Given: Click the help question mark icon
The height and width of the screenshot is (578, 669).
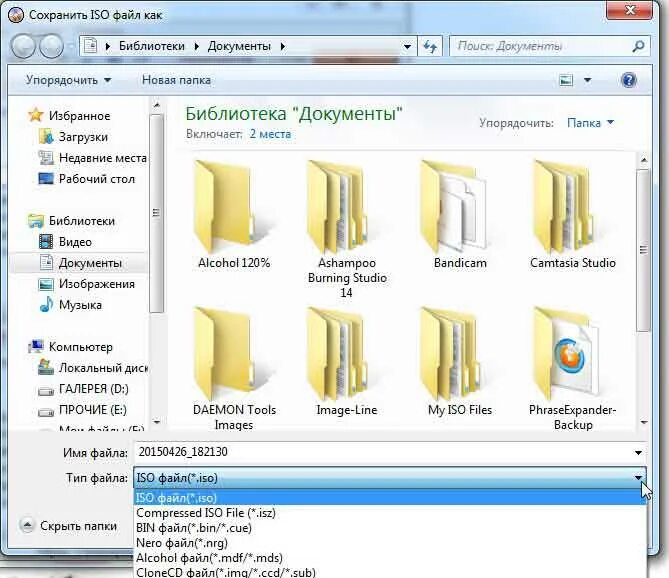Looking at the screenshot, I should point(629,80).
